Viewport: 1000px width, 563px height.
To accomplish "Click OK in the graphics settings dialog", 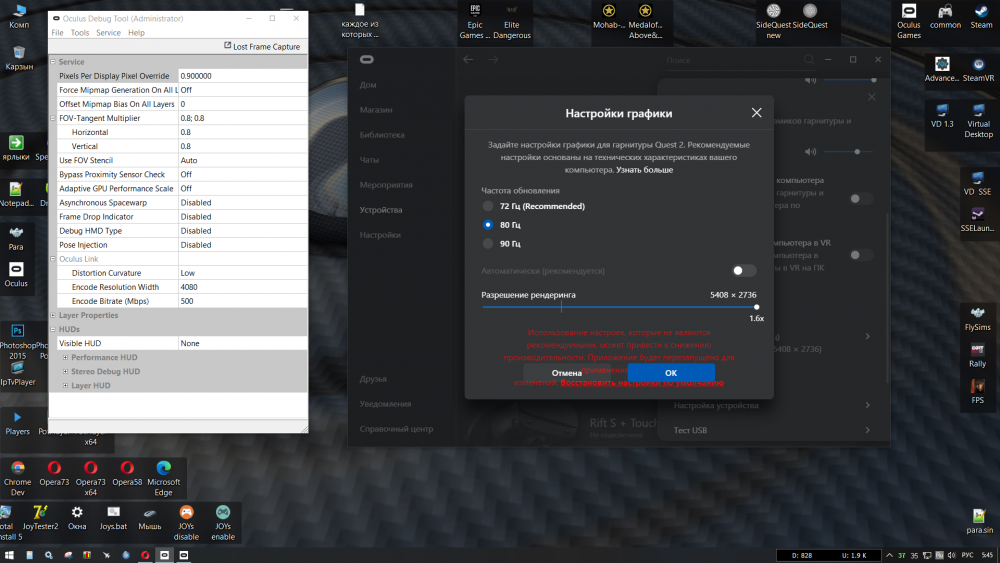I will [x=671, y=373].
